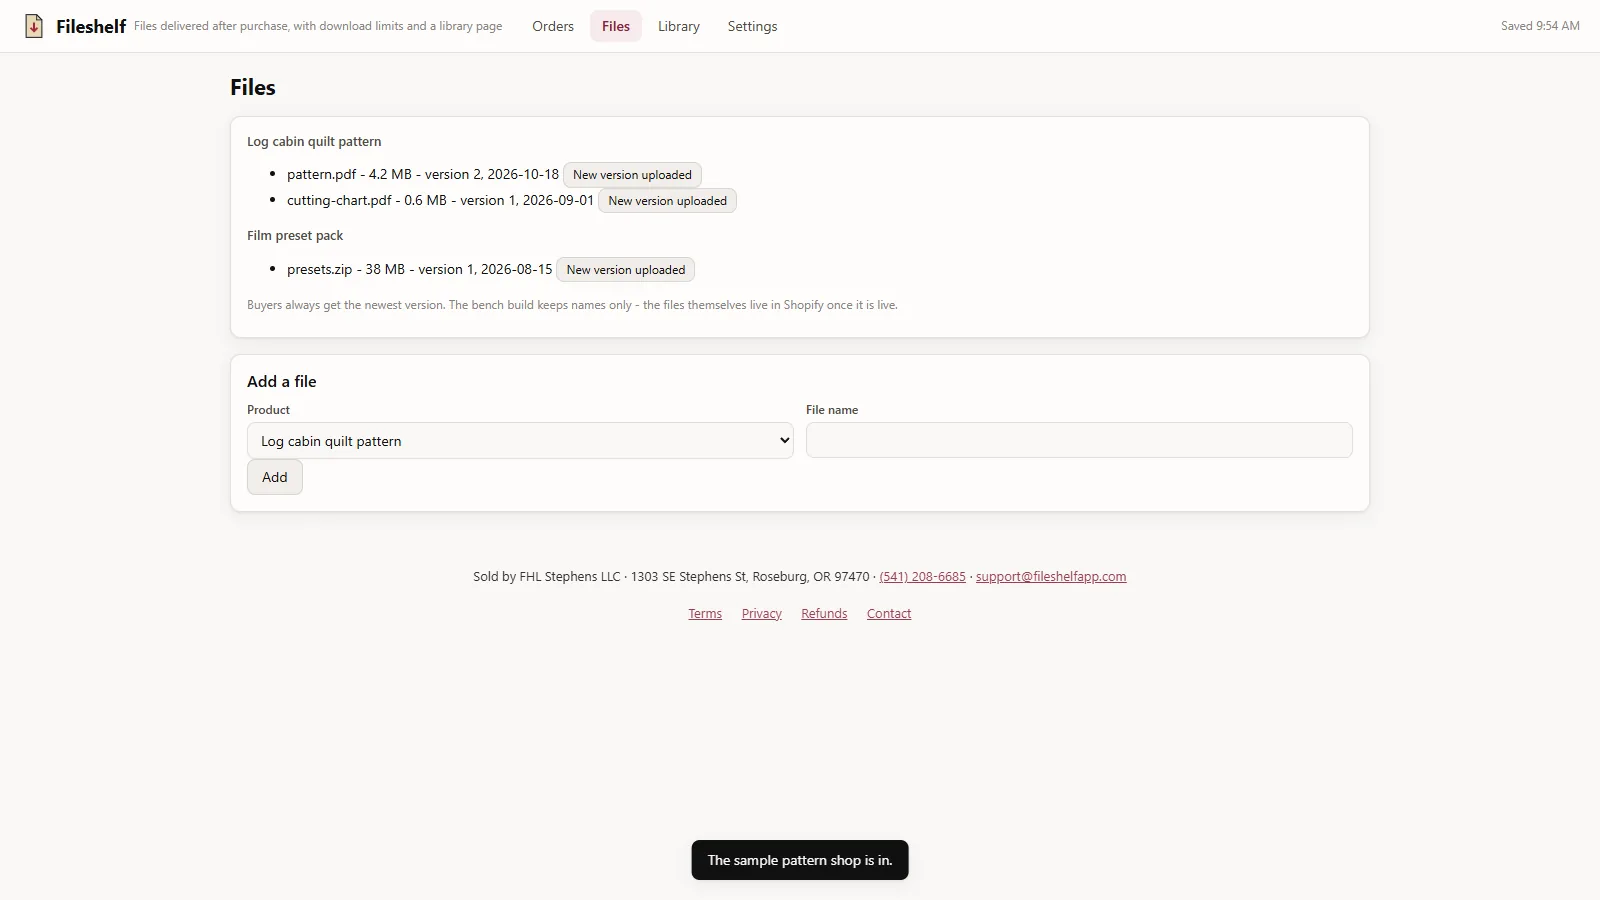Go to the Library tab
This screenshot has width=1600, height=900.
point(679,26)
